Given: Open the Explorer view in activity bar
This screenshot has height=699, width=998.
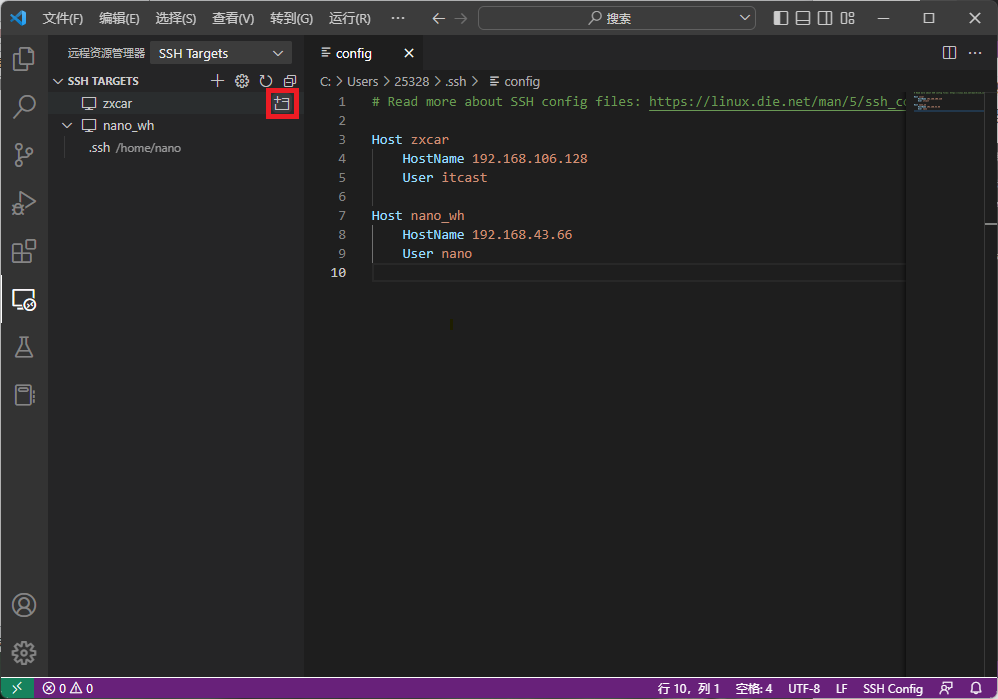Looking at the screenshot, I should [24, 59].
